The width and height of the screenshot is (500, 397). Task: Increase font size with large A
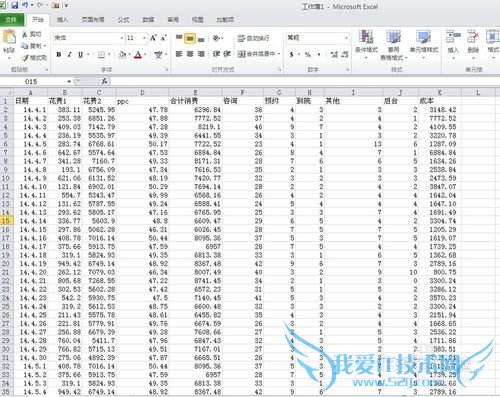coord(153,38)
